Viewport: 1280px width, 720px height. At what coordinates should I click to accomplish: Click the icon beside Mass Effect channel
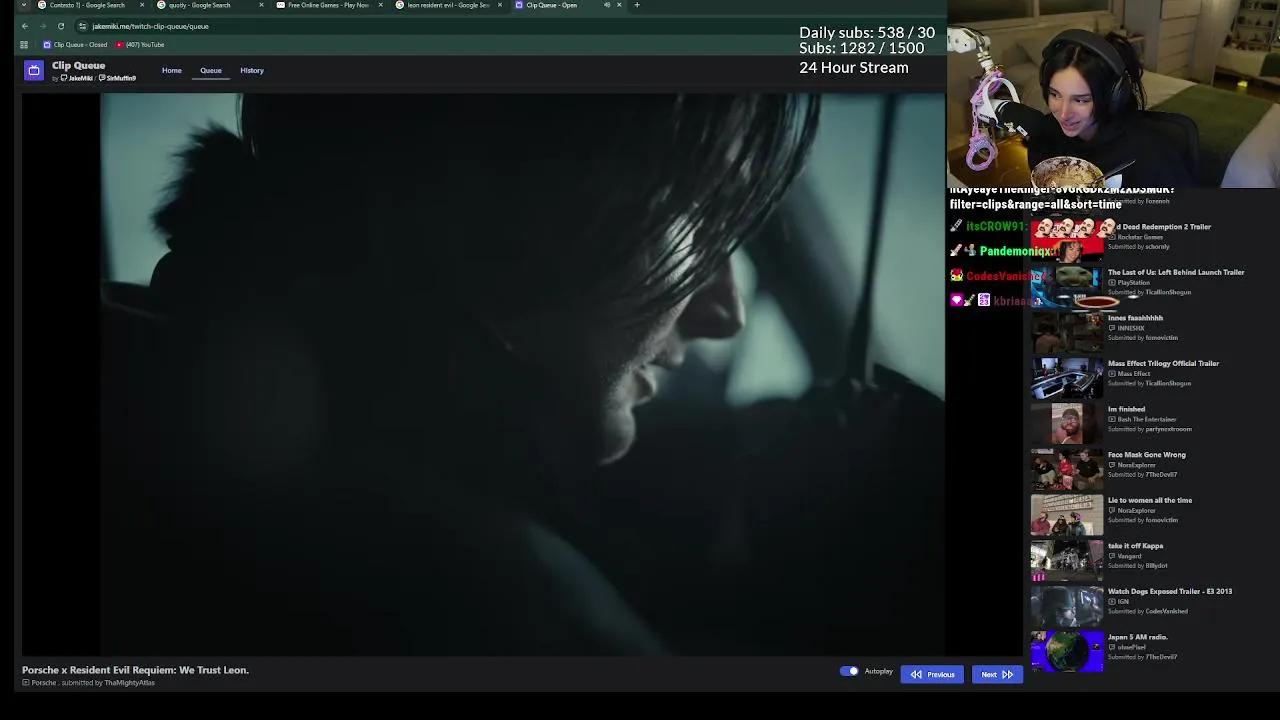(x=1112, y=374)
